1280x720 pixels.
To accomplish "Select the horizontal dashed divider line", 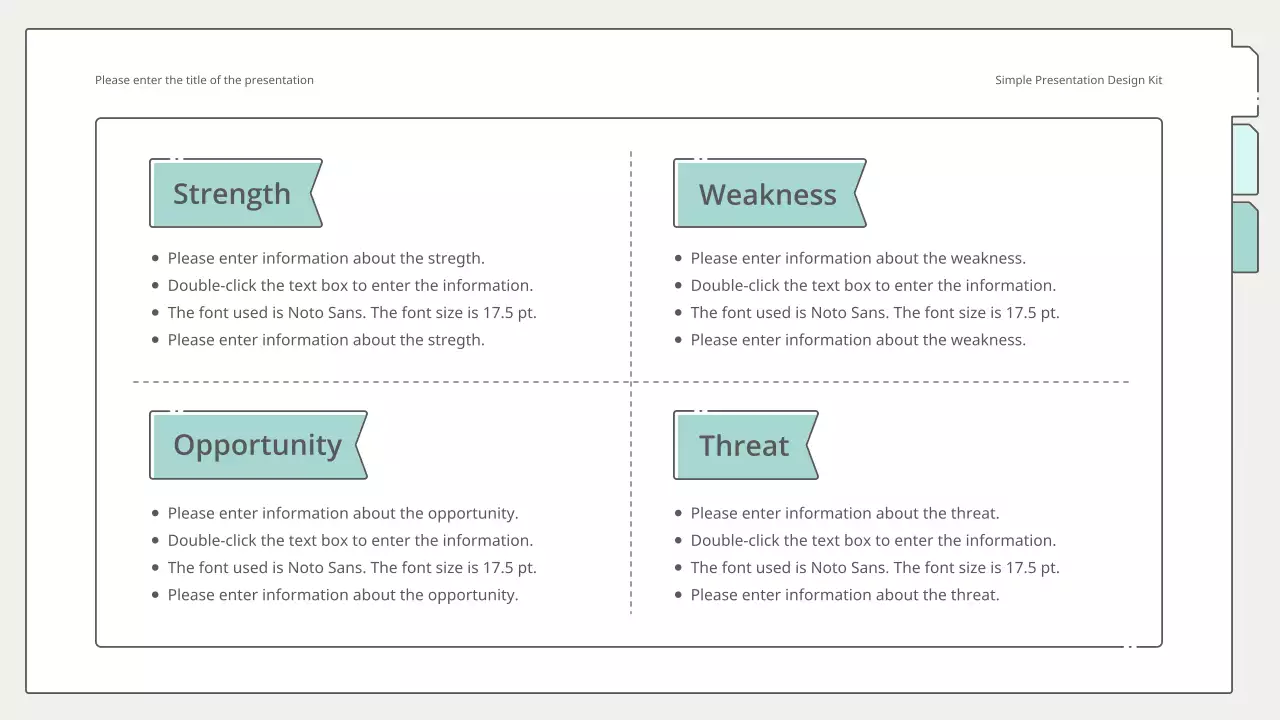I will pyautogui.click(x=400, y=382).
